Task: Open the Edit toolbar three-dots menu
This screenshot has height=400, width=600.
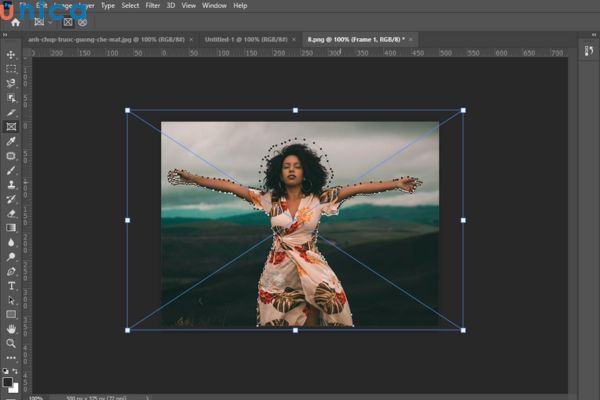Action: coord(11,357)
